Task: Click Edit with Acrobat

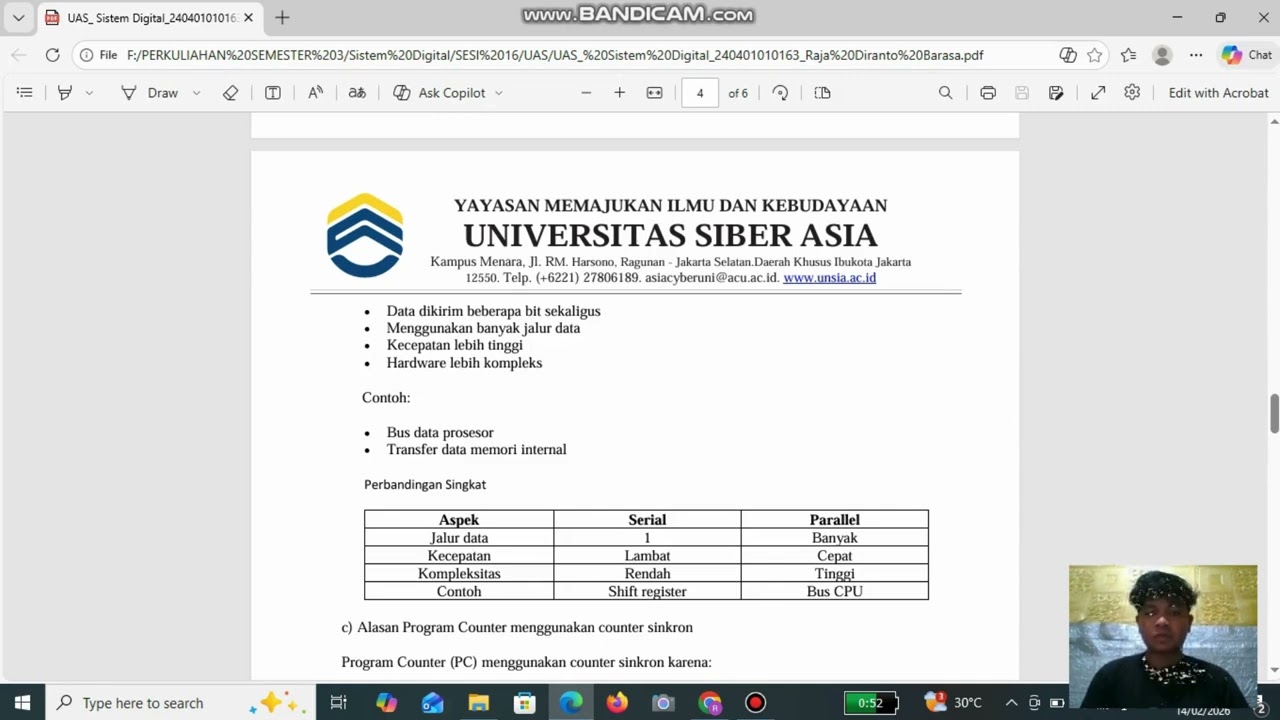Action: [x=1218, y=93]
